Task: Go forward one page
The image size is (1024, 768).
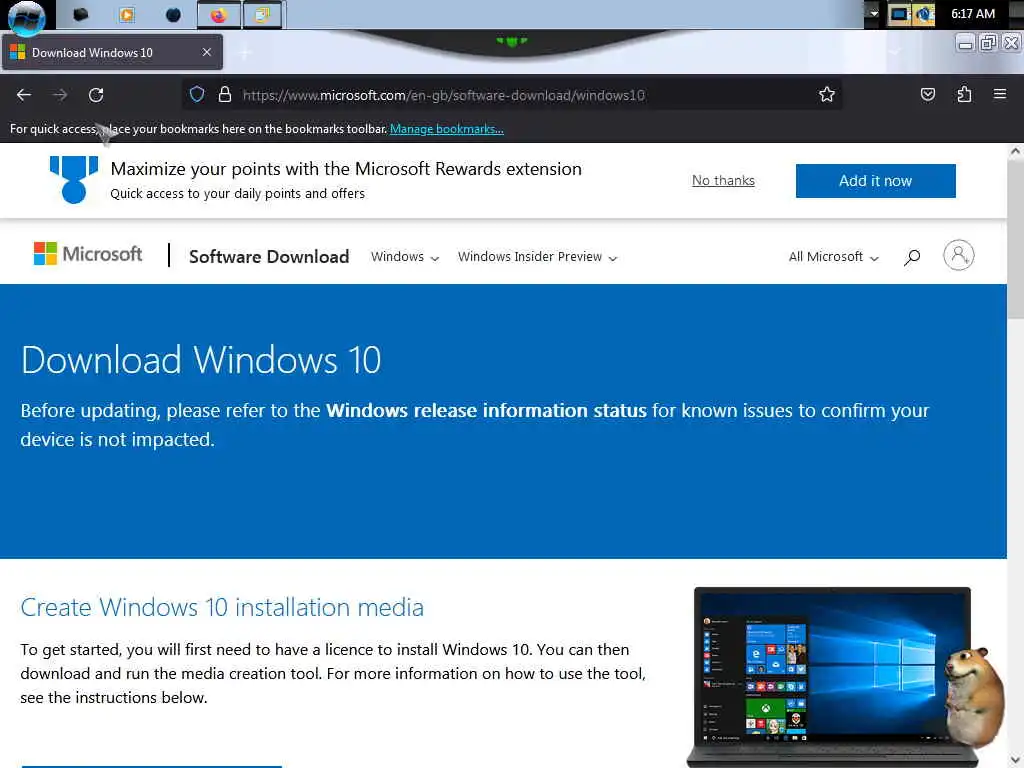Action: [x=60, y=95]
